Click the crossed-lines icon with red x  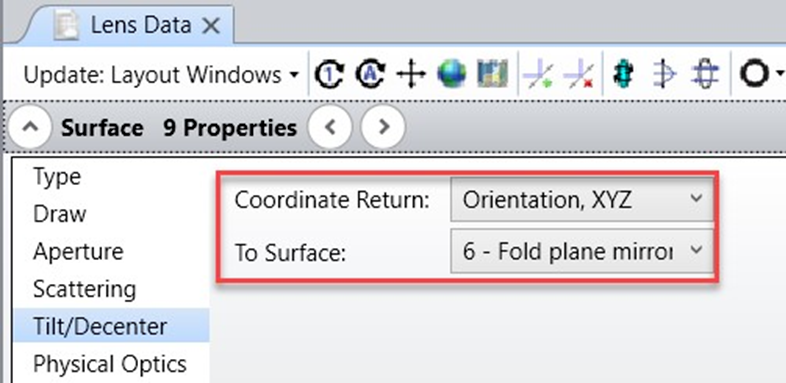[x=578, y=75]
